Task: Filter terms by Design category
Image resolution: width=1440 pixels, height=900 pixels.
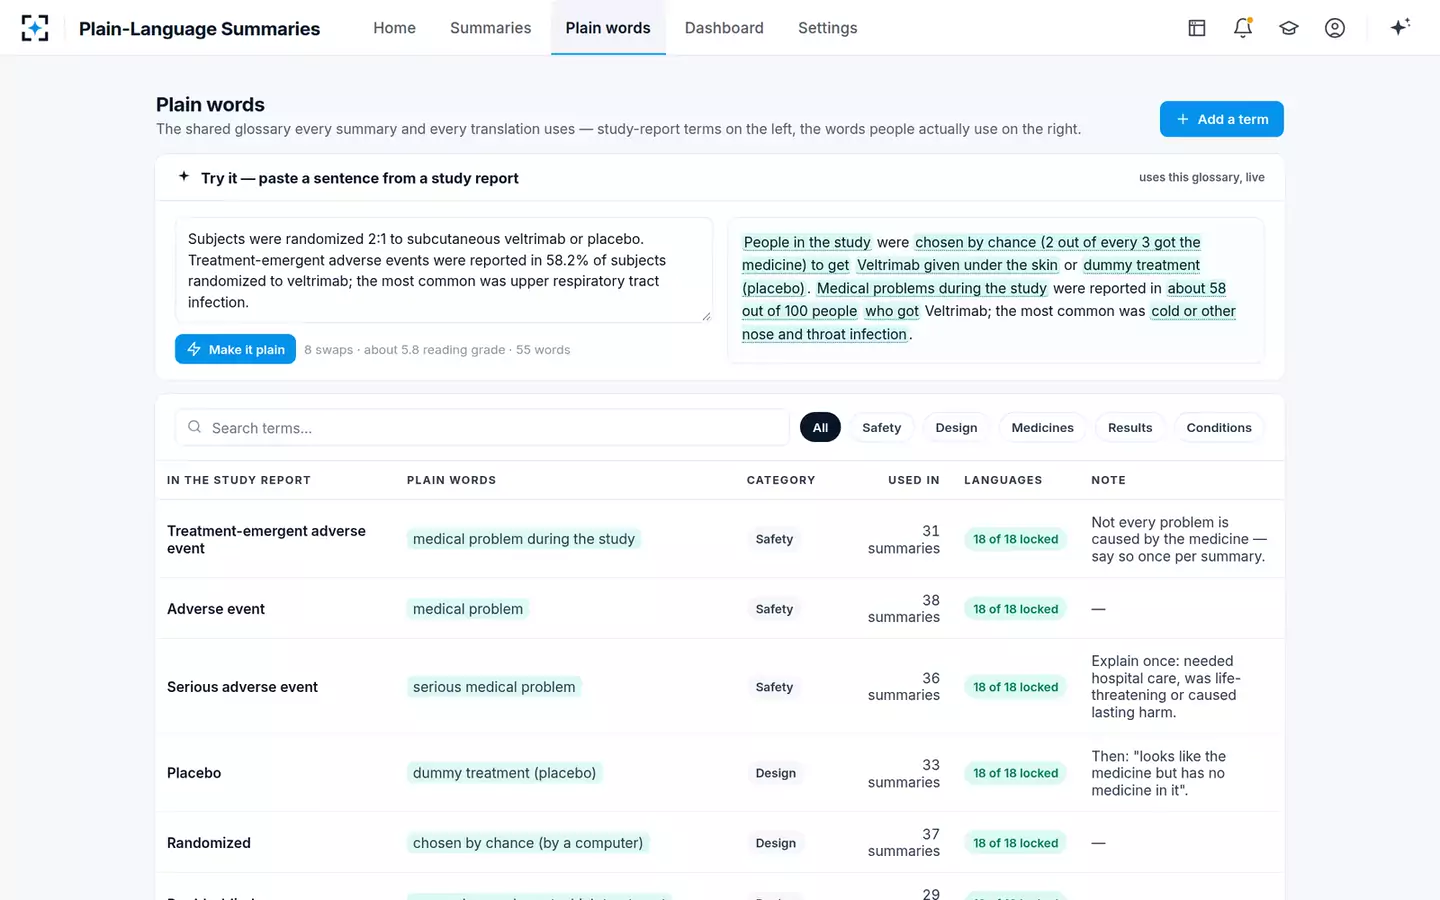Action: click(x=956, y=427)
